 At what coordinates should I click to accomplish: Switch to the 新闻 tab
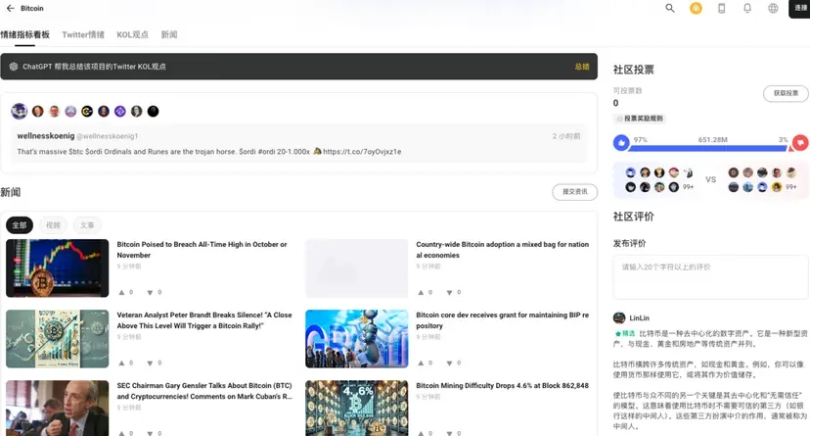click(x=169, y=34)
